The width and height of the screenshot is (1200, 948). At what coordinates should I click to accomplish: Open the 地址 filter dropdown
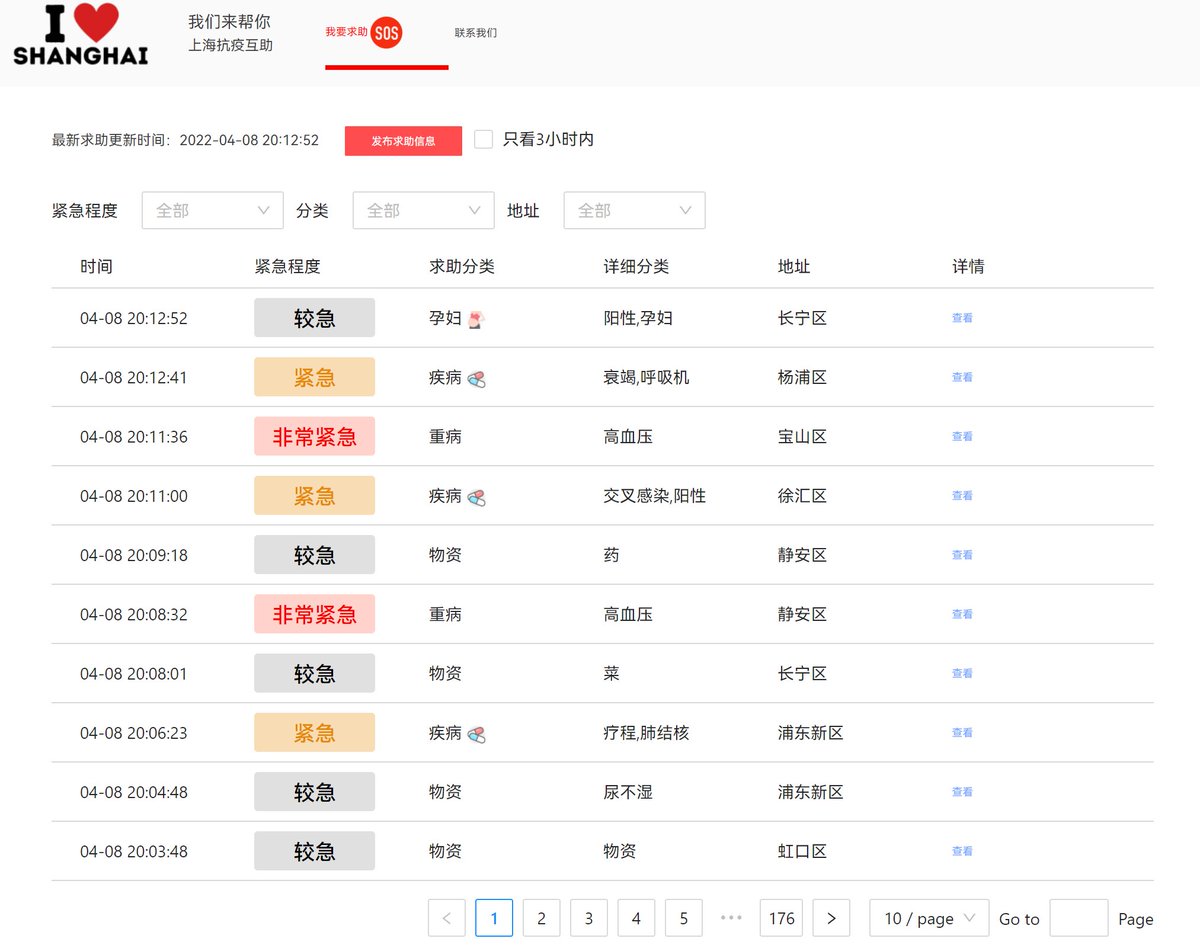(x=634, y=211)
